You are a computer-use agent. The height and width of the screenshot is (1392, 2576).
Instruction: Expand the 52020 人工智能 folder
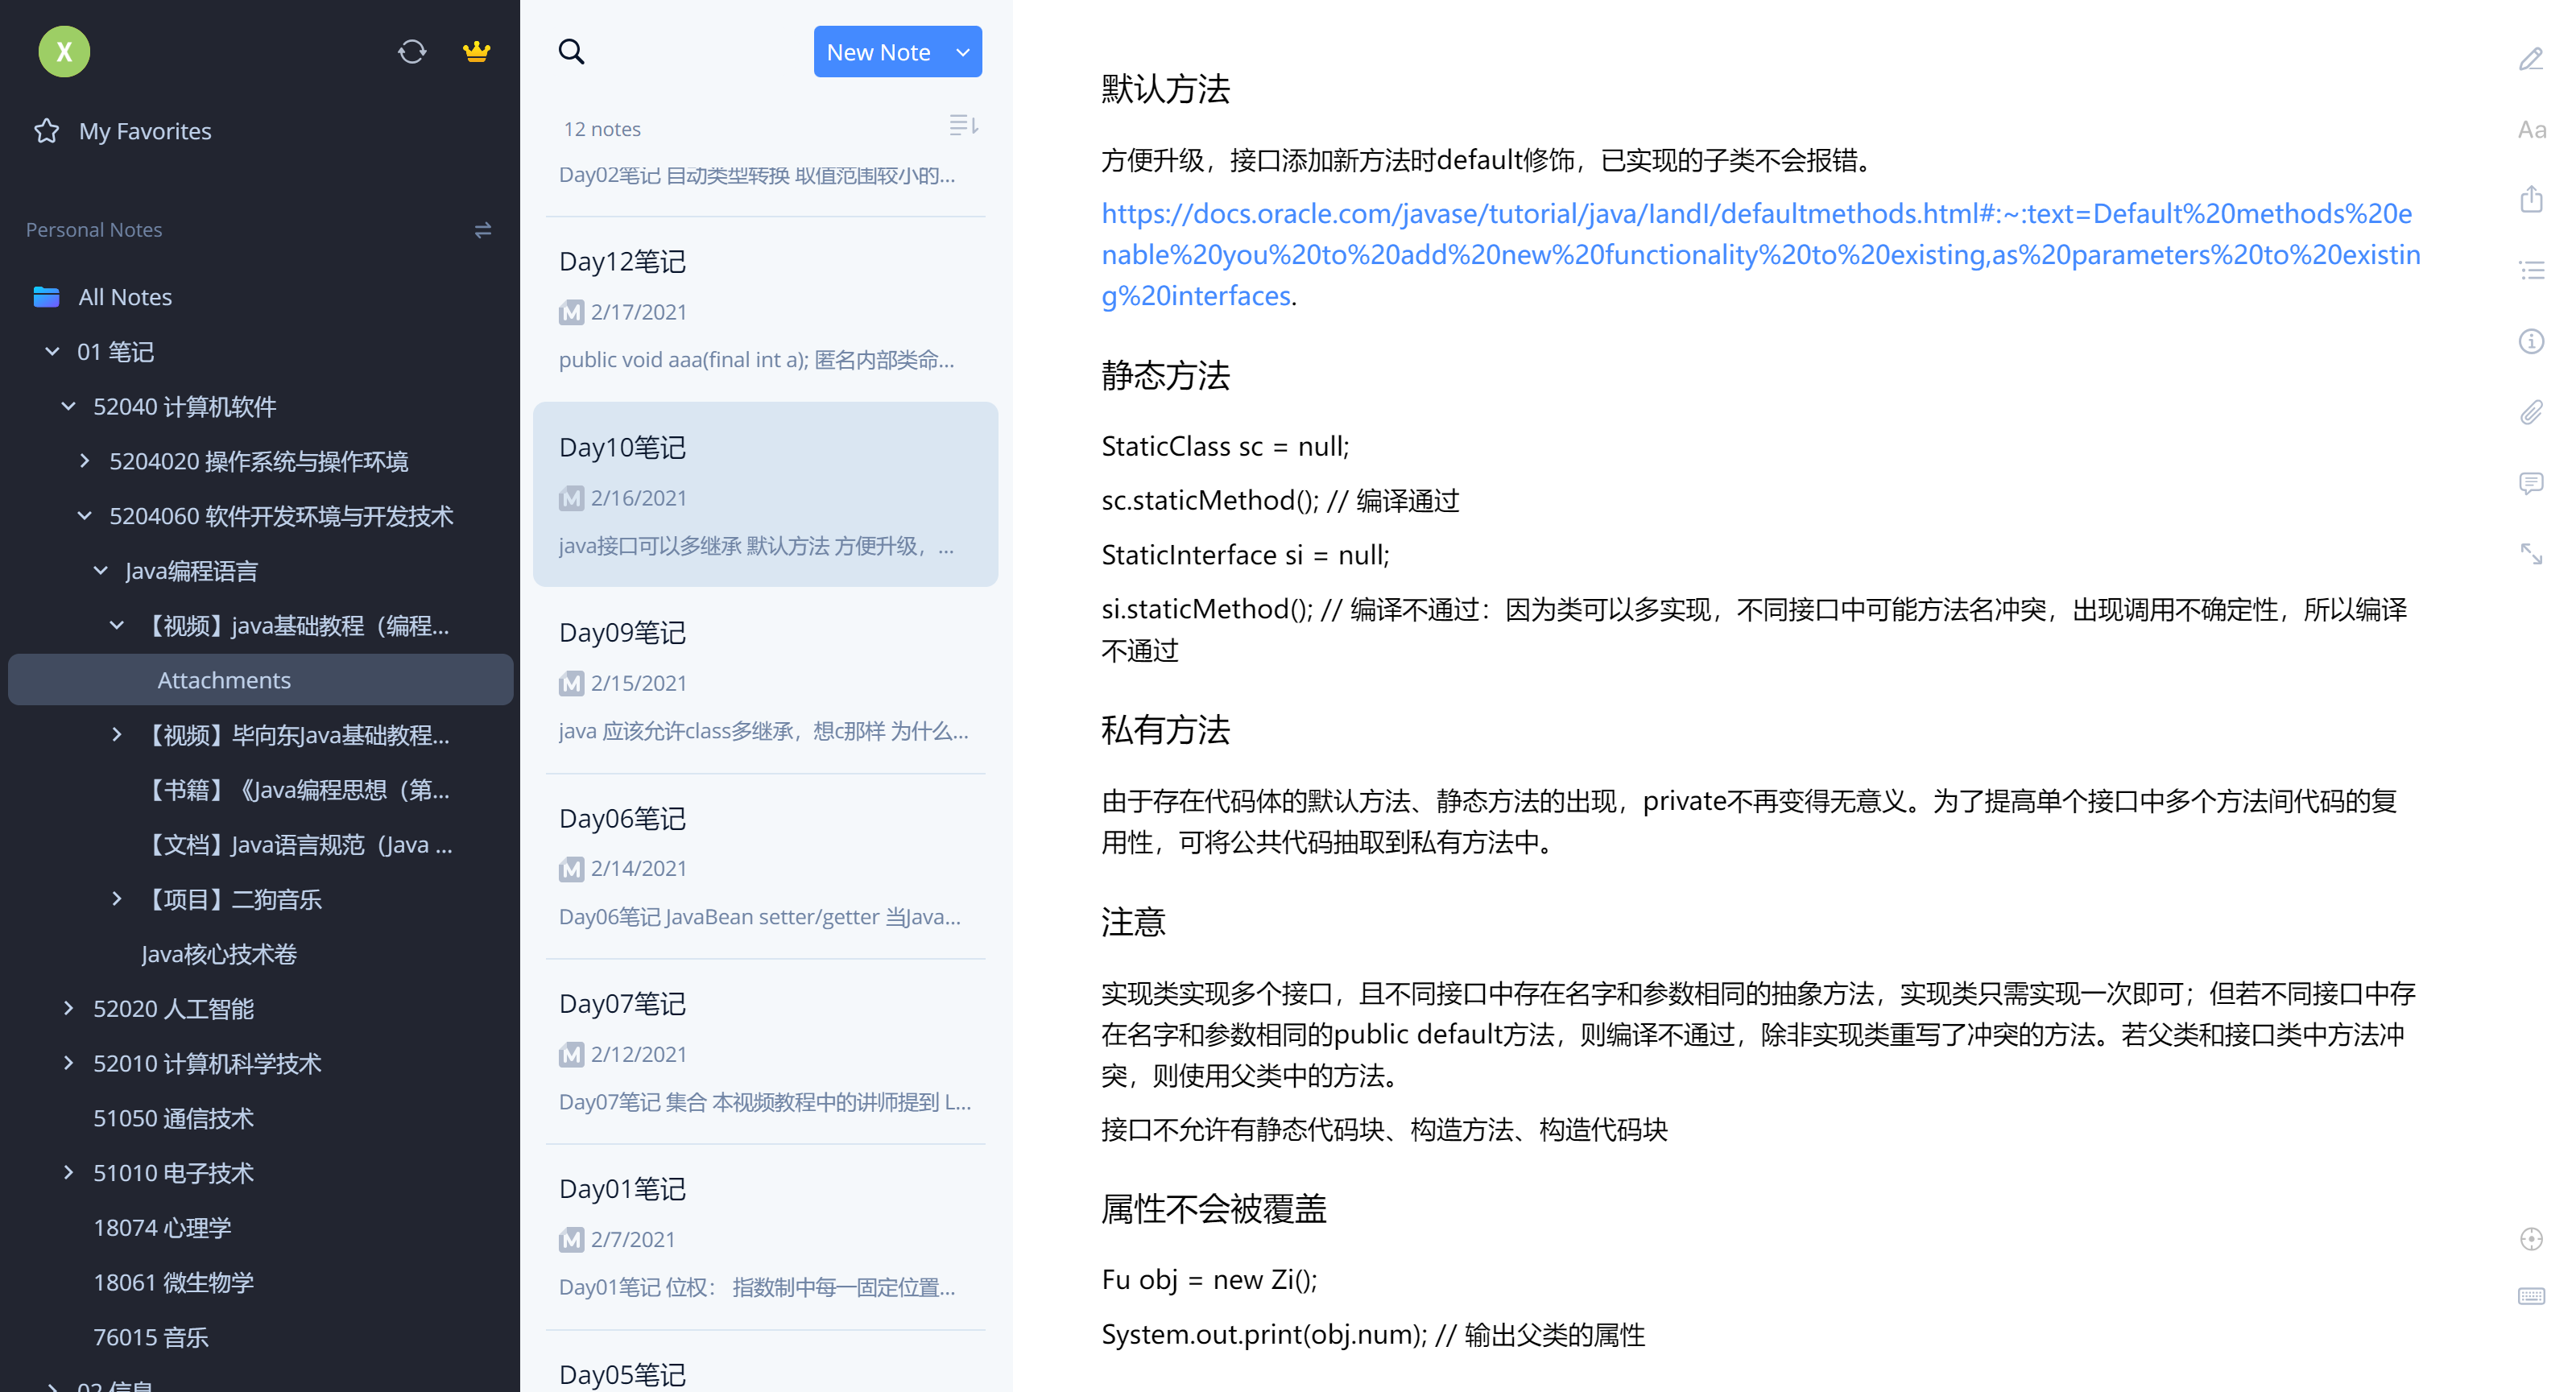tap(69, 1008)
